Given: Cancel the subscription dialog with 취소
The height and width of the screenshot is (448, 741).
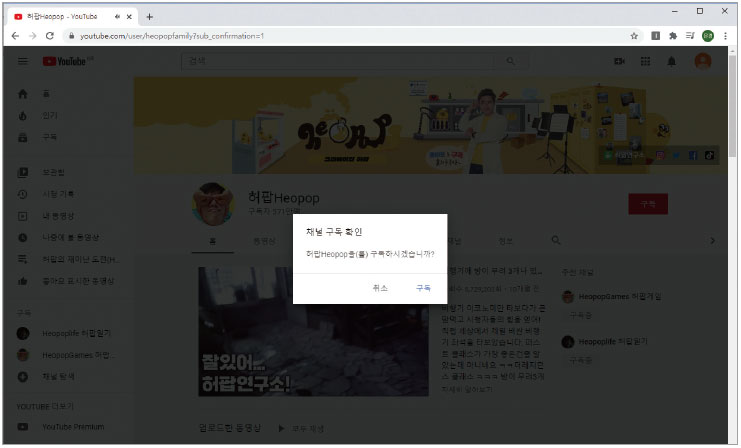Looking at the screenshot, I should point(380,288).
